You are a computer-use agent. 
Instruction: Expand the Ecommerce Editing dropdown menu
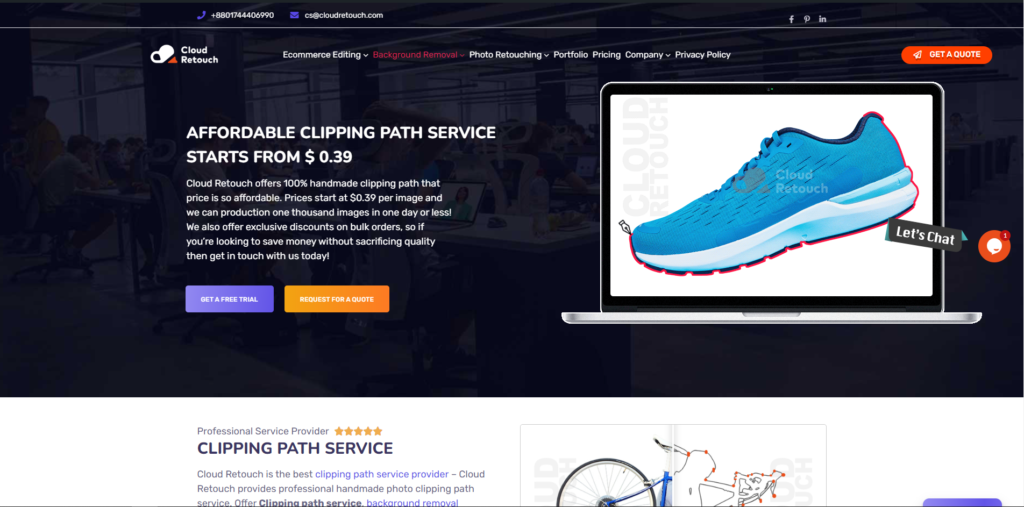pos(325,55)
